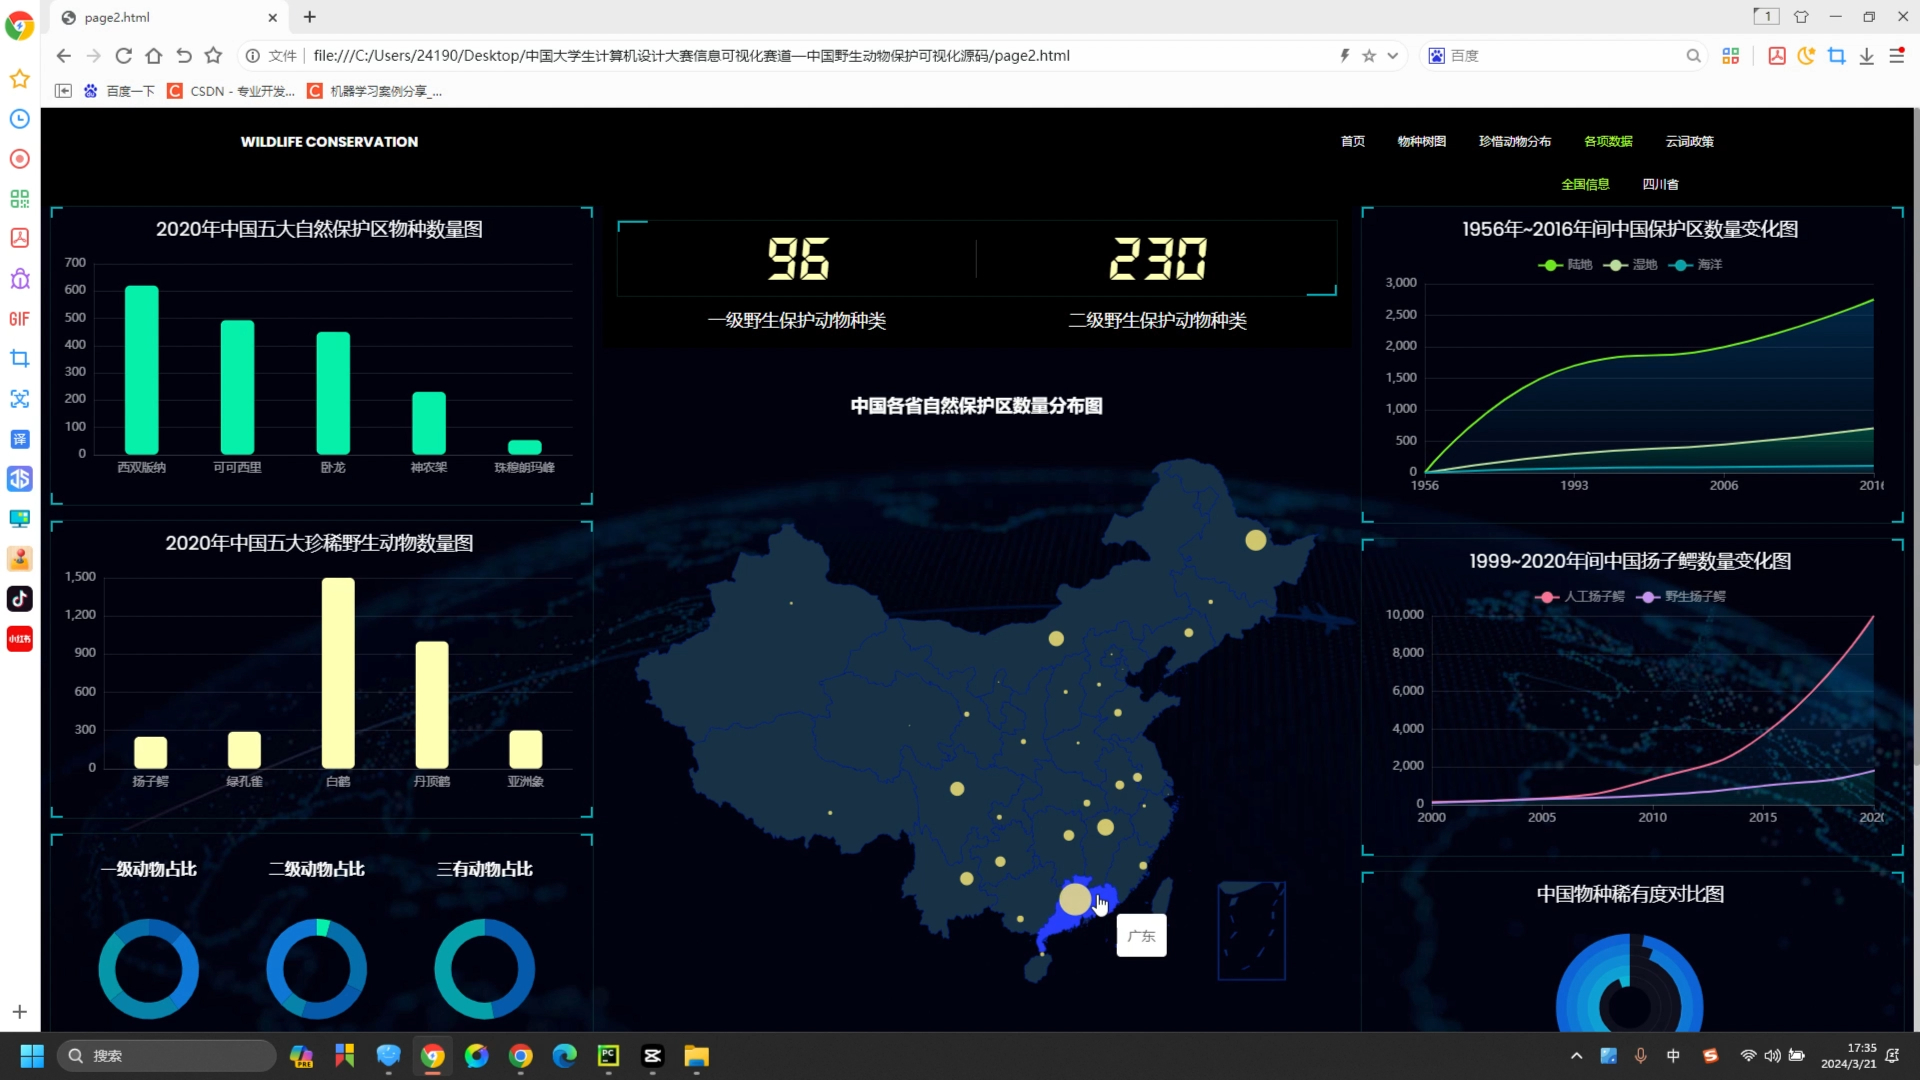Click the screenshot crop icon in top toolbar
1920x1080 pixels.
(1837, 56)
